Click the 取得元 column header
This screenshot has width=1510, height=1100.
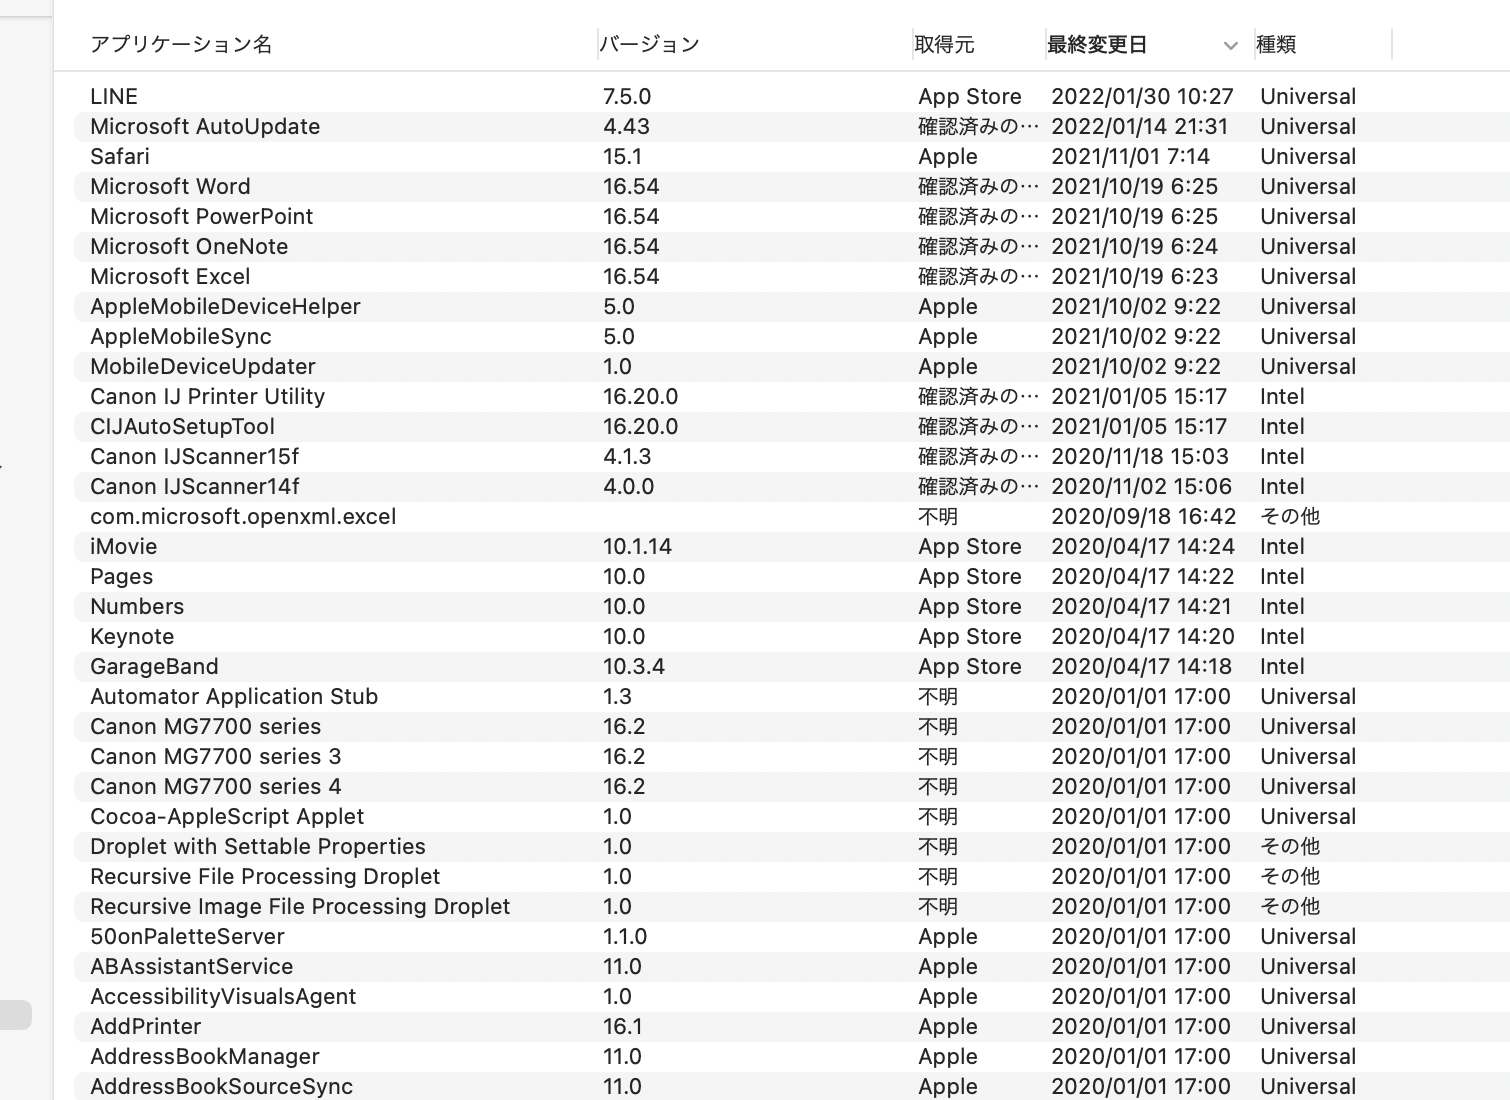944,45
